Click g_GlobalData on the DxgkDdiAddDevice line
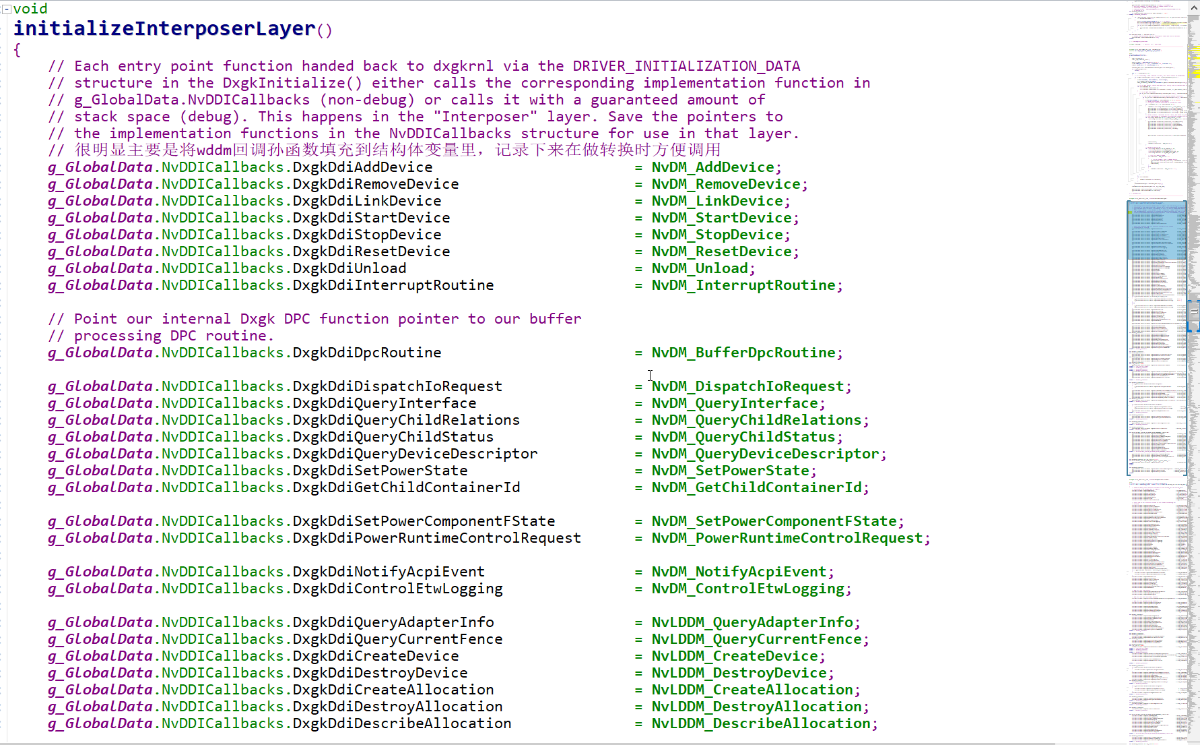 coord(100,167)
